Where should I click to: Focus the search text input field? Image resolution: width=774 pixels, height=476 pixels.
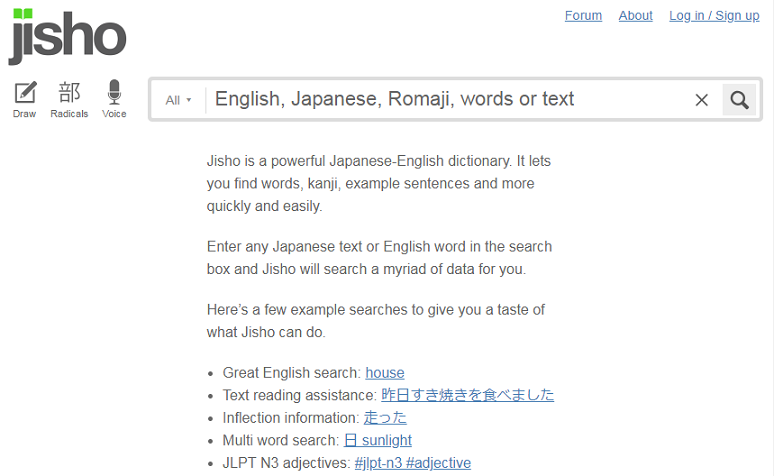(449, 99)
